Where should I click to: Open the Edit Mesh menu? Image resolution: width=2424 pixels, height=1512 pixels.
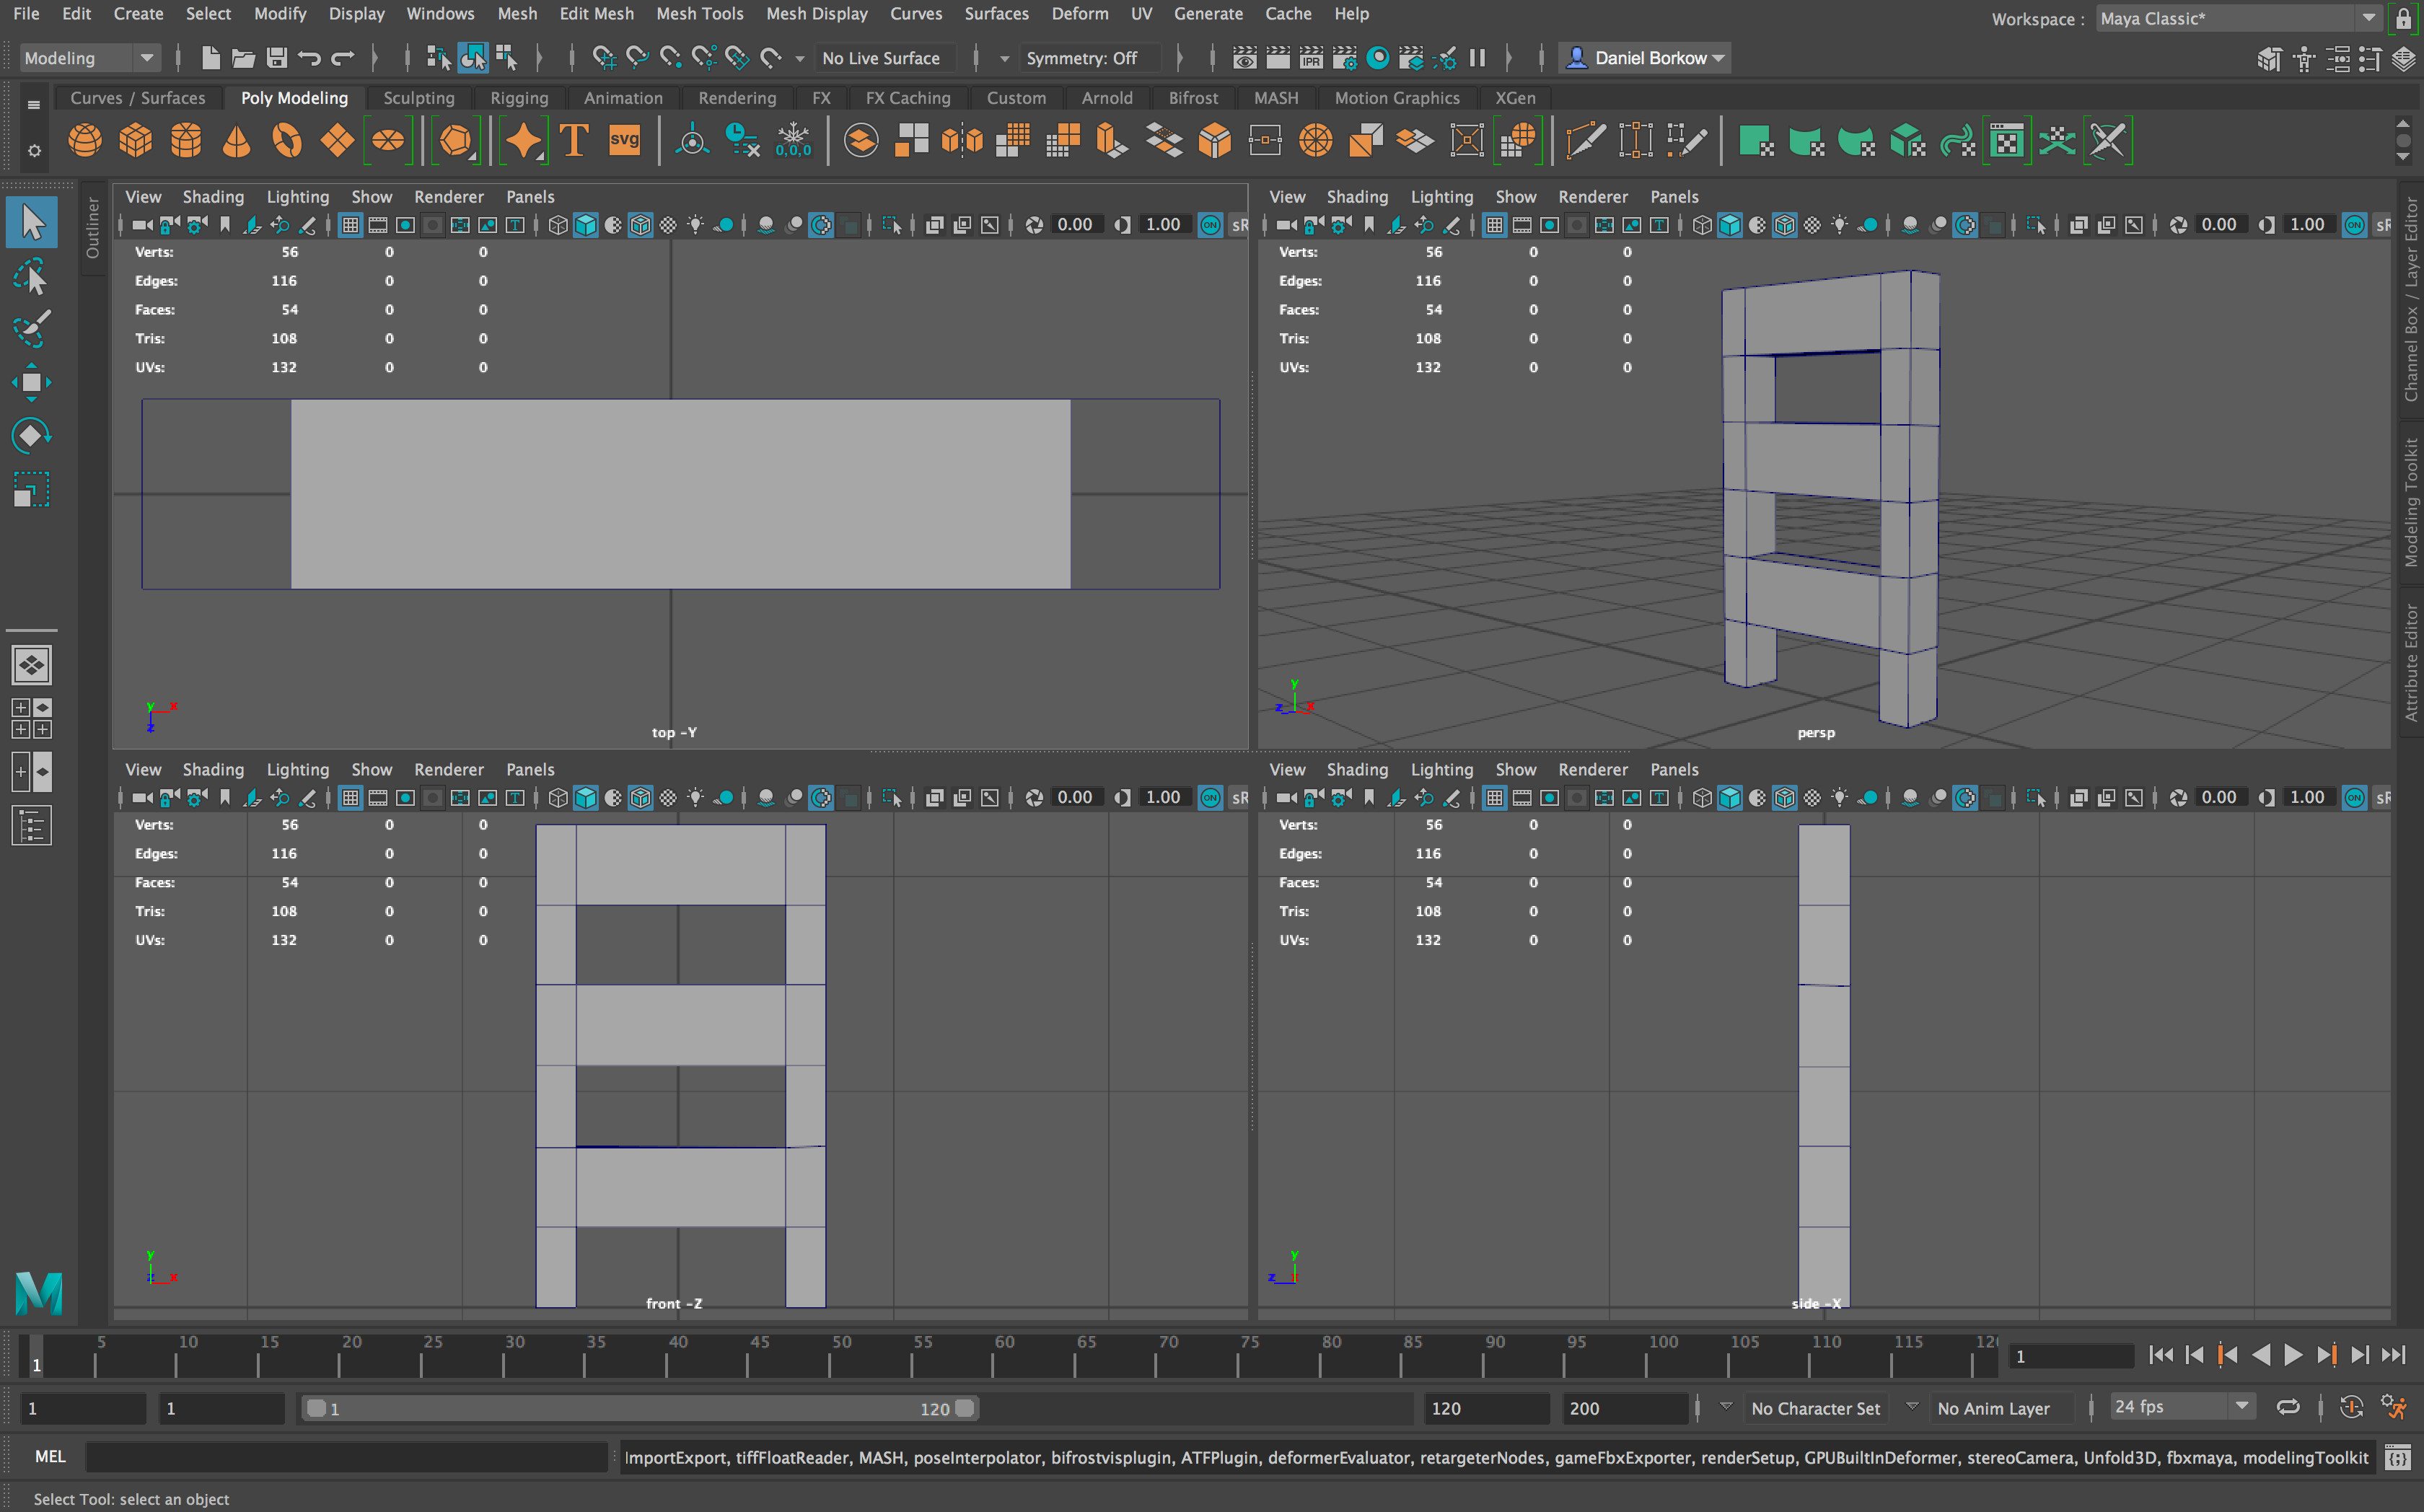[x=596, y=14]
